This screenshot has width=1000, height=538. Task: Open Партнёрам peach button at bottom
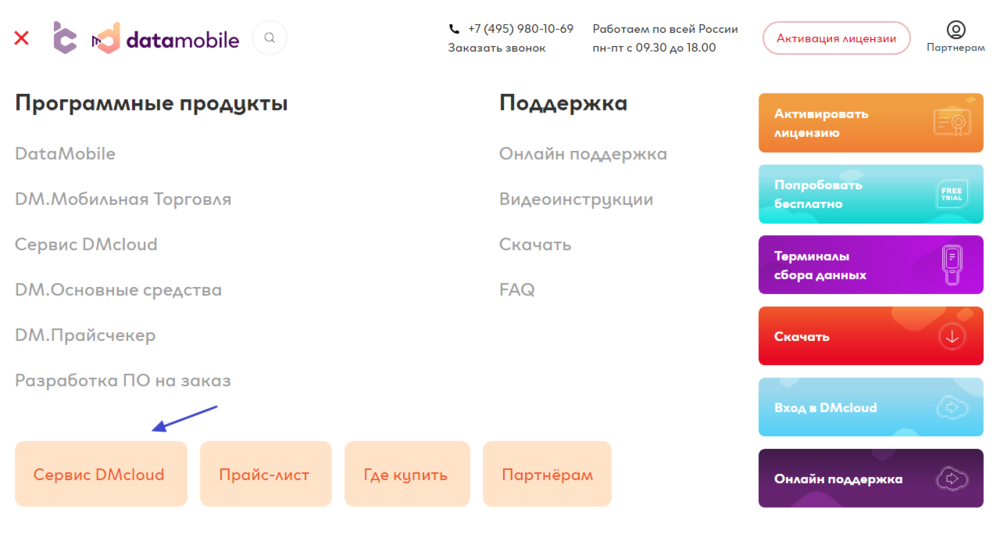547,474
